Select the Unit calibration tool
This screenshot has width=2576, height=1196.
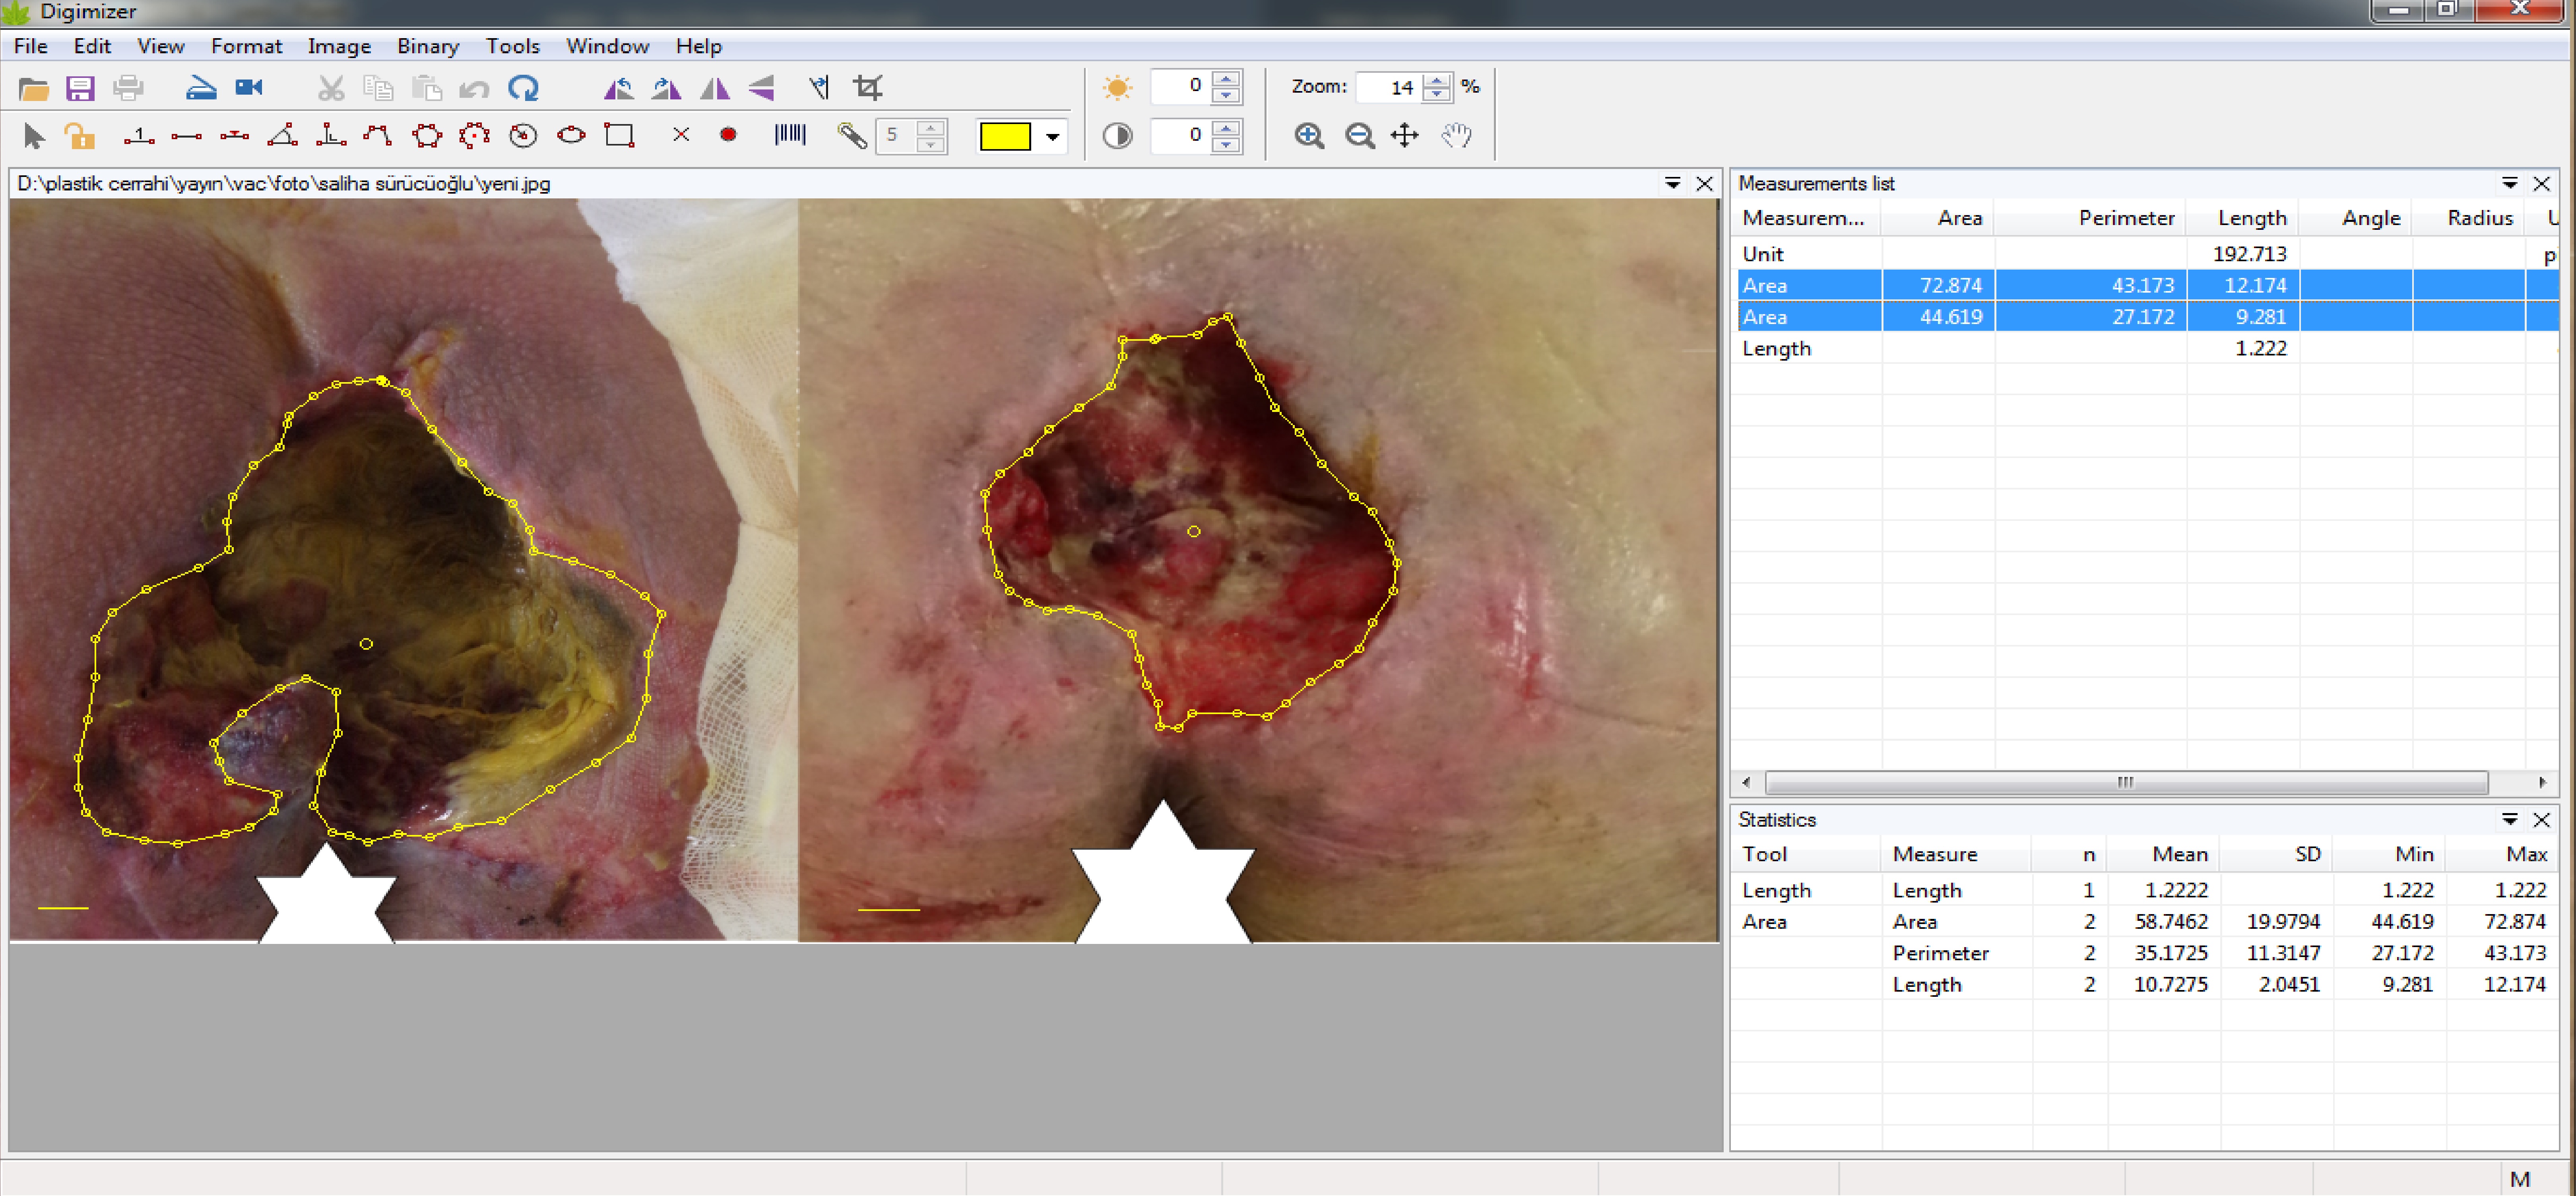tap(139, 136)
